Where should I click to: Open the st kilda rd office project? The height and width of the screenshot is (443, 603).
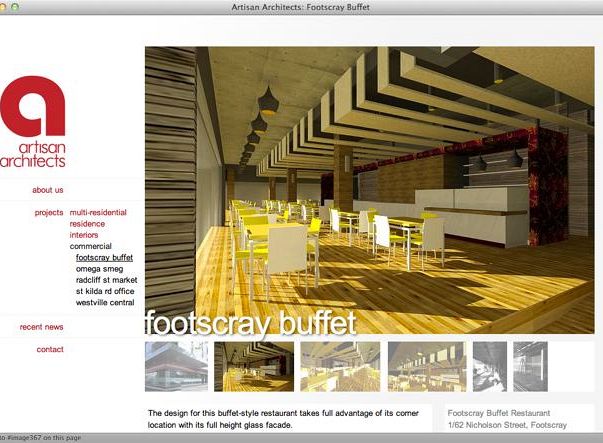(105, 291)
